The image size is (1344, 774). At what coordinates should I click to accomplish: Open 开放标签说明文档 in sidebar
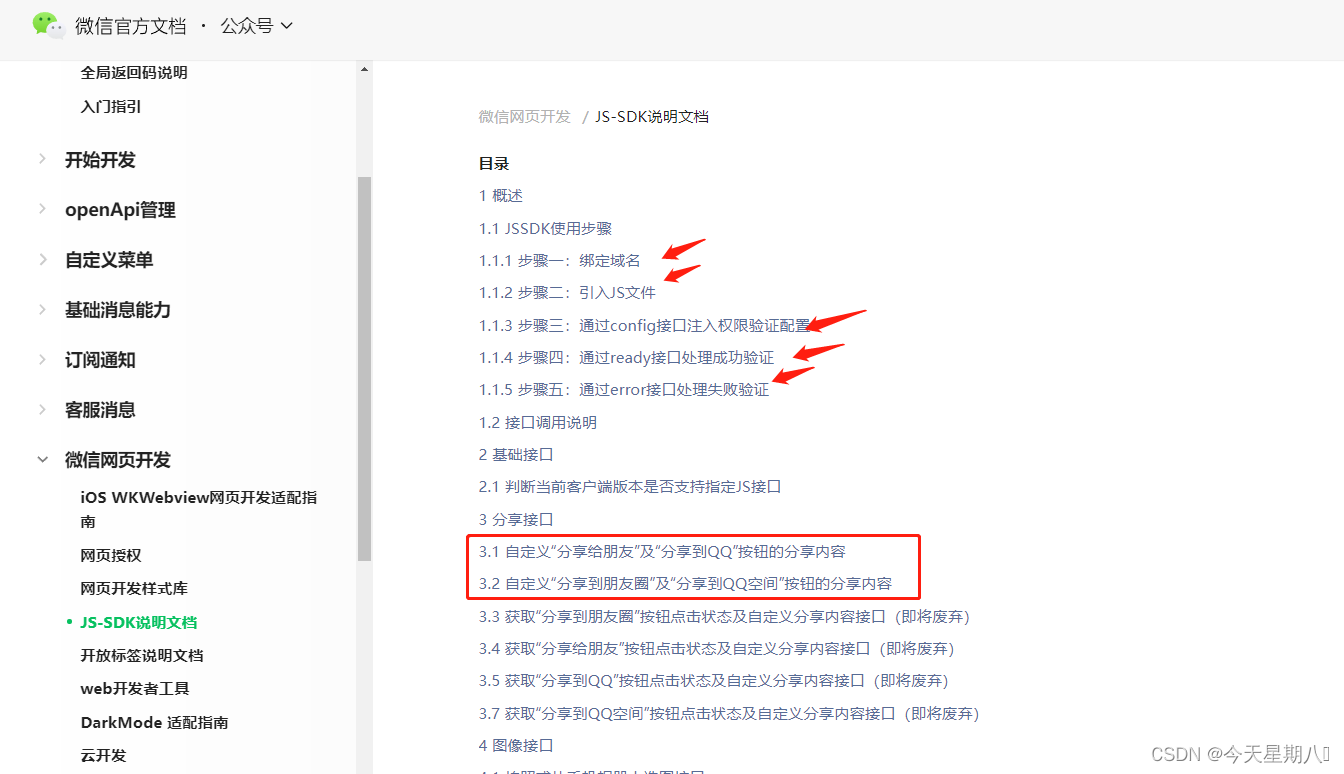[142, 655]
